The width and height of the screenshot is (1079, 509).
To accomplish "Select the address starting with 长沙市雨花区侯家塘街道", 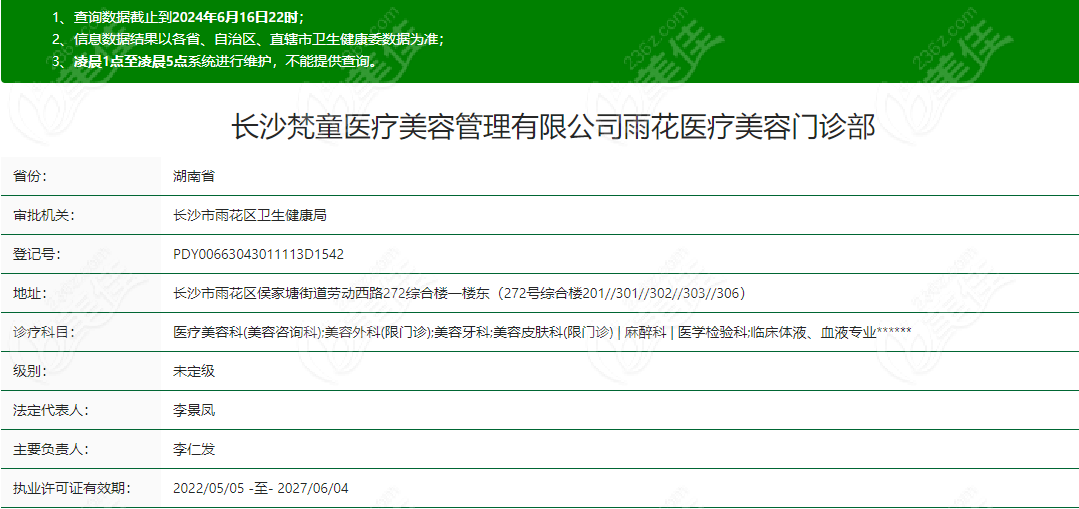I will point(459,294).
